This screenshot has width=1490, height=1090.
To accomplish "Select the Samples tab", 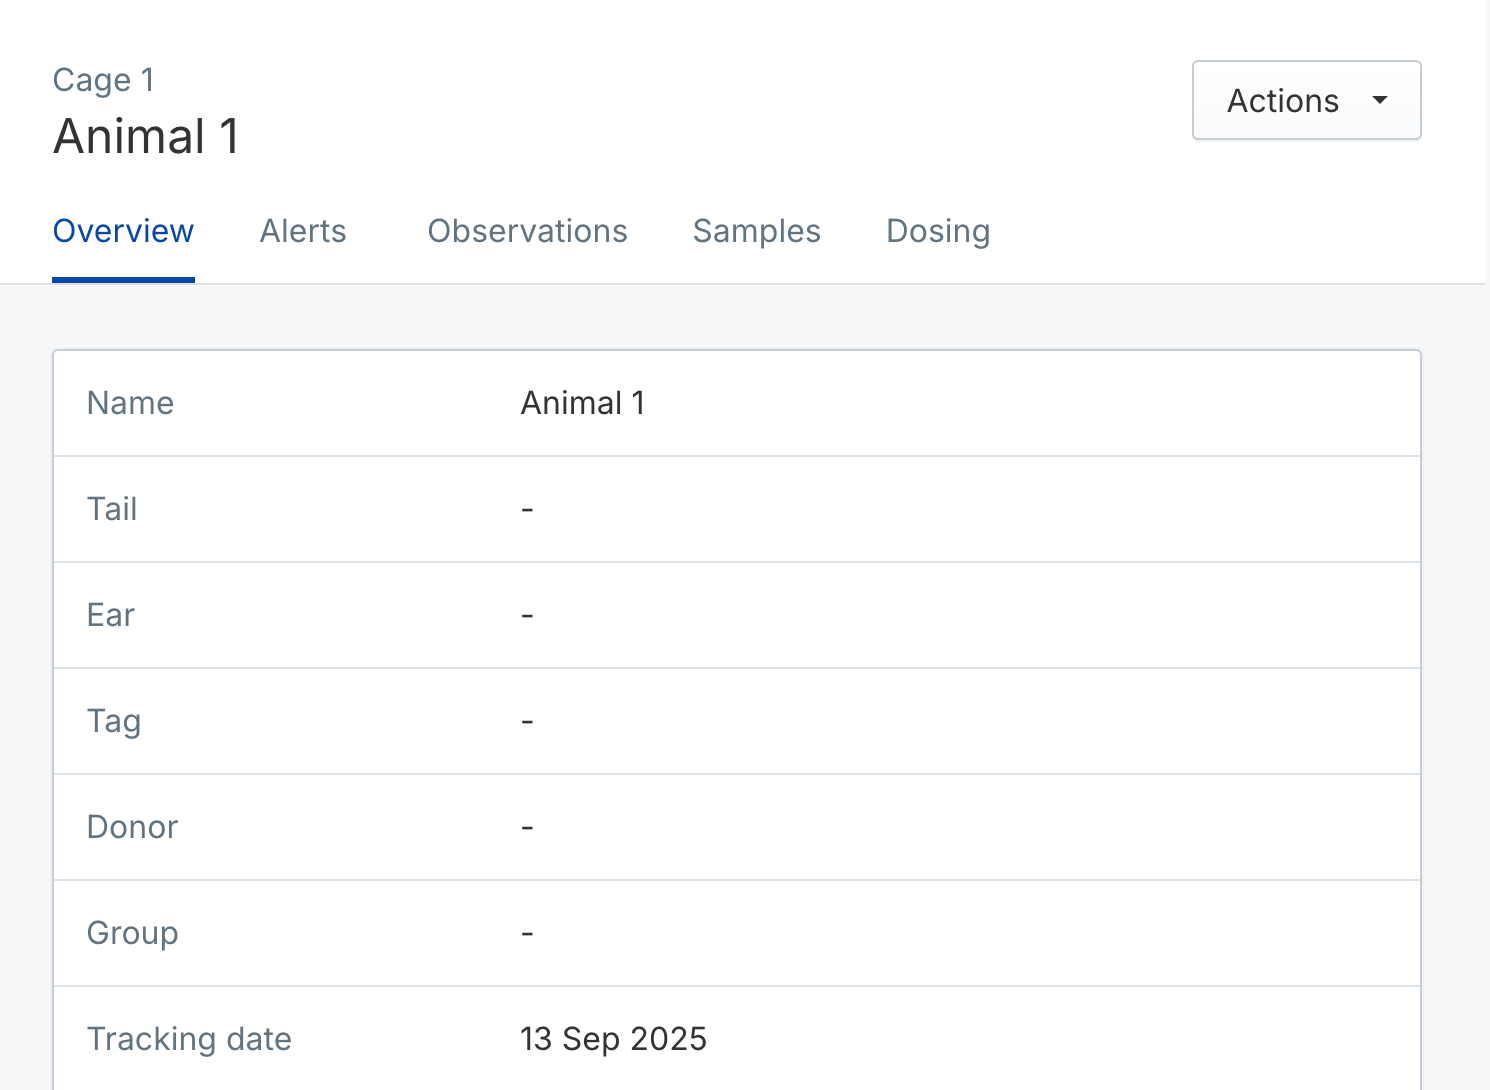I will click(756, 231).
